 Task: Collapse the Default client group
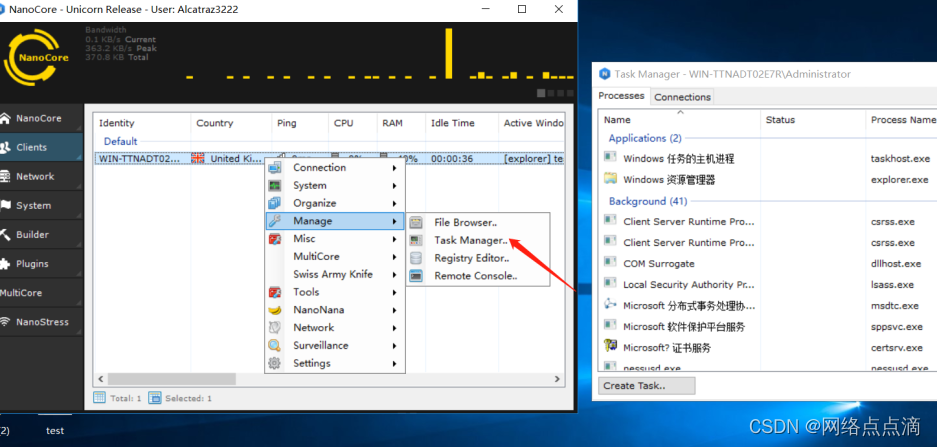pyautogui.click(x=120, y=142)
